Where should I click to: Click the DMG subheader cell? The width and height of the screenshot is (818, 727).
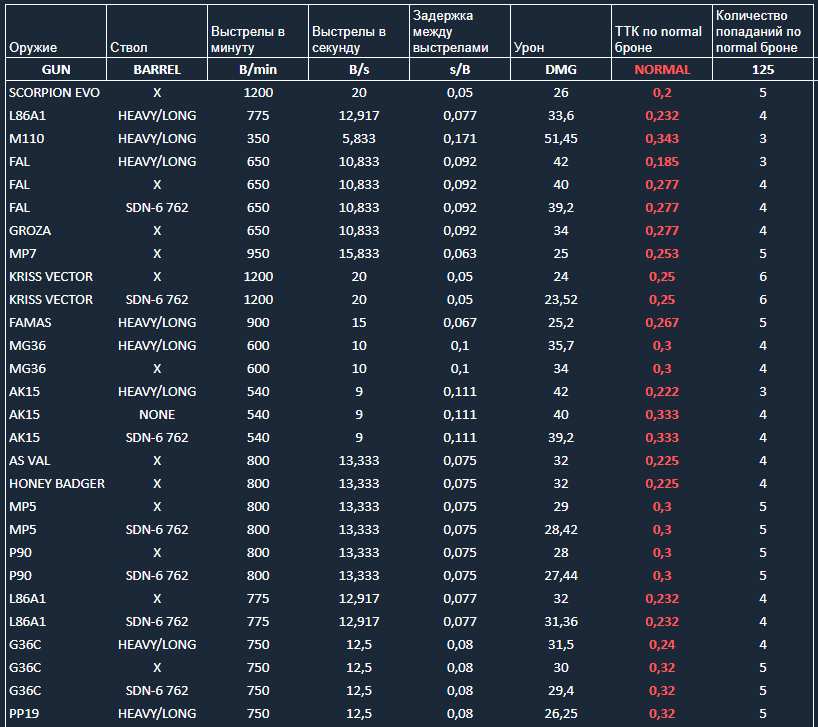click(x=561, y=70)
